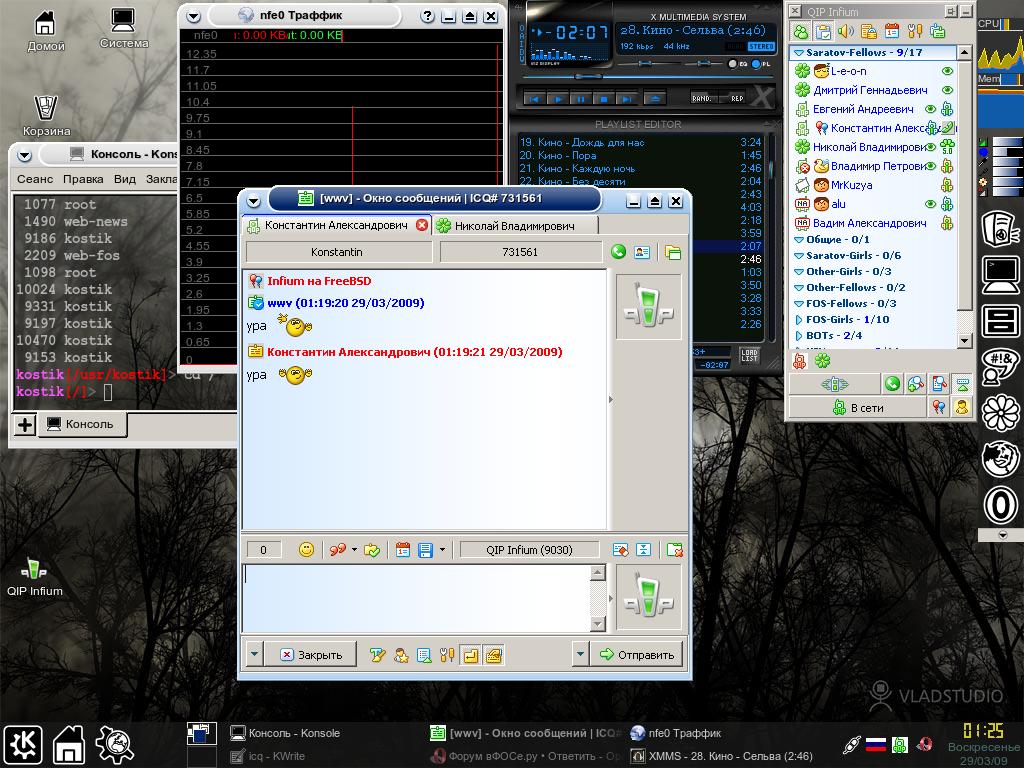
Task: Toggle XMMS repeat button
Action: 736,98
